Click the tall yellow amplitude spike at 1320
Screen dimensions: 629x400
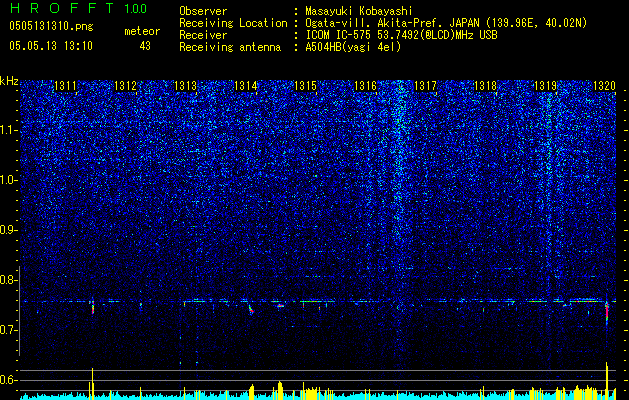[607, 381]
